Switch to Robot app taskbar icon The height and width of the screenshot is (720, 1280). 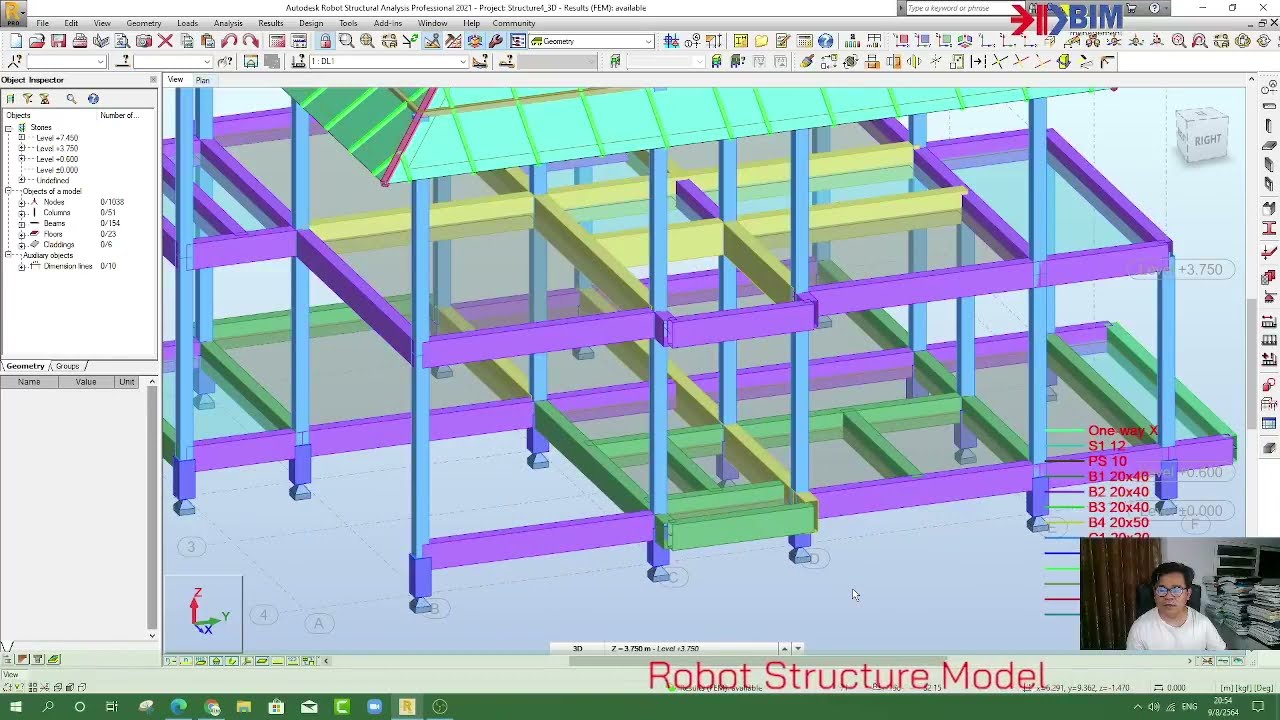click(407, 707)
